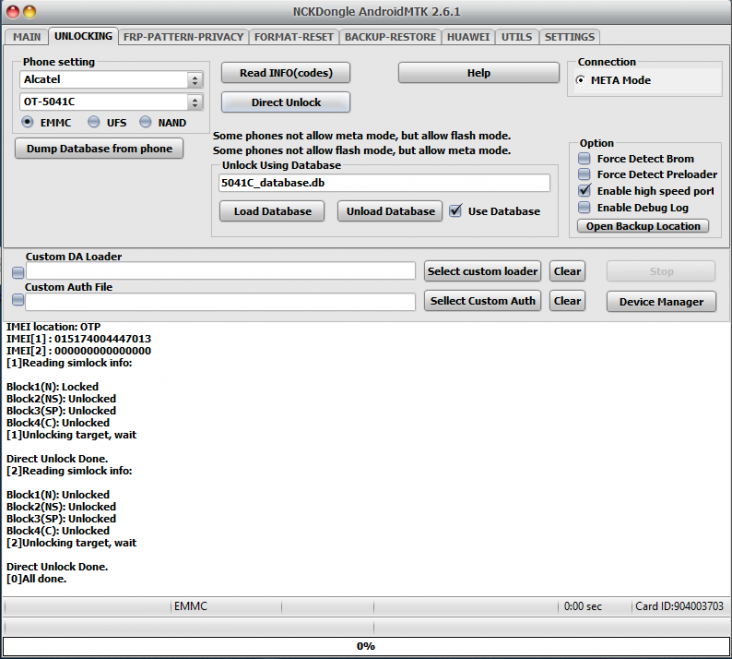Switch to the MAIN tab
This screenshot has width=732, height=659.
pos(26,37)
